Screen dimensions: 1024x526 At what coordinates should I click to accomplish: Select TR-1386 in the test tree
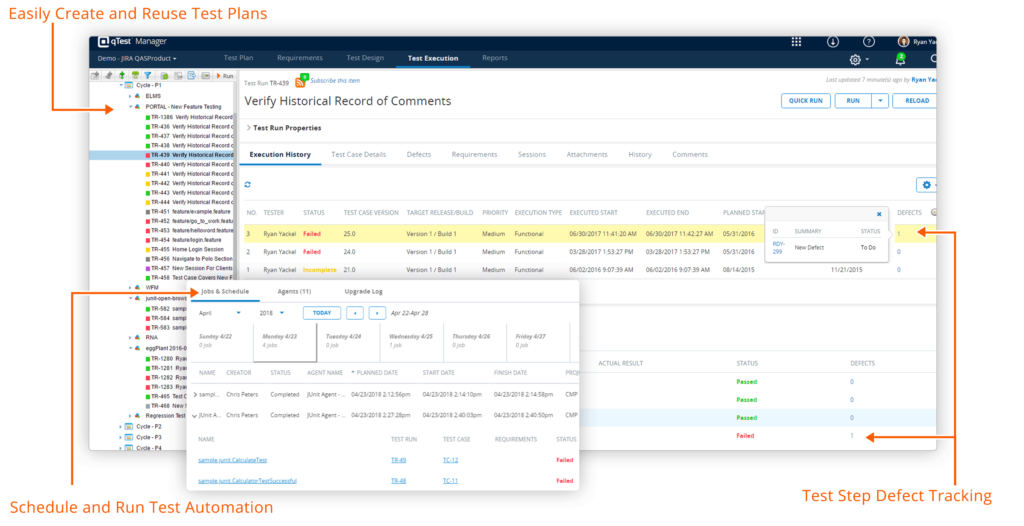(x=189, y=117)
